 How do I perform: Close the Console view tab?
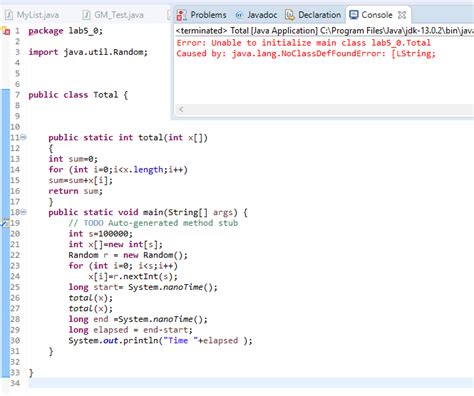tap(402, 15)
